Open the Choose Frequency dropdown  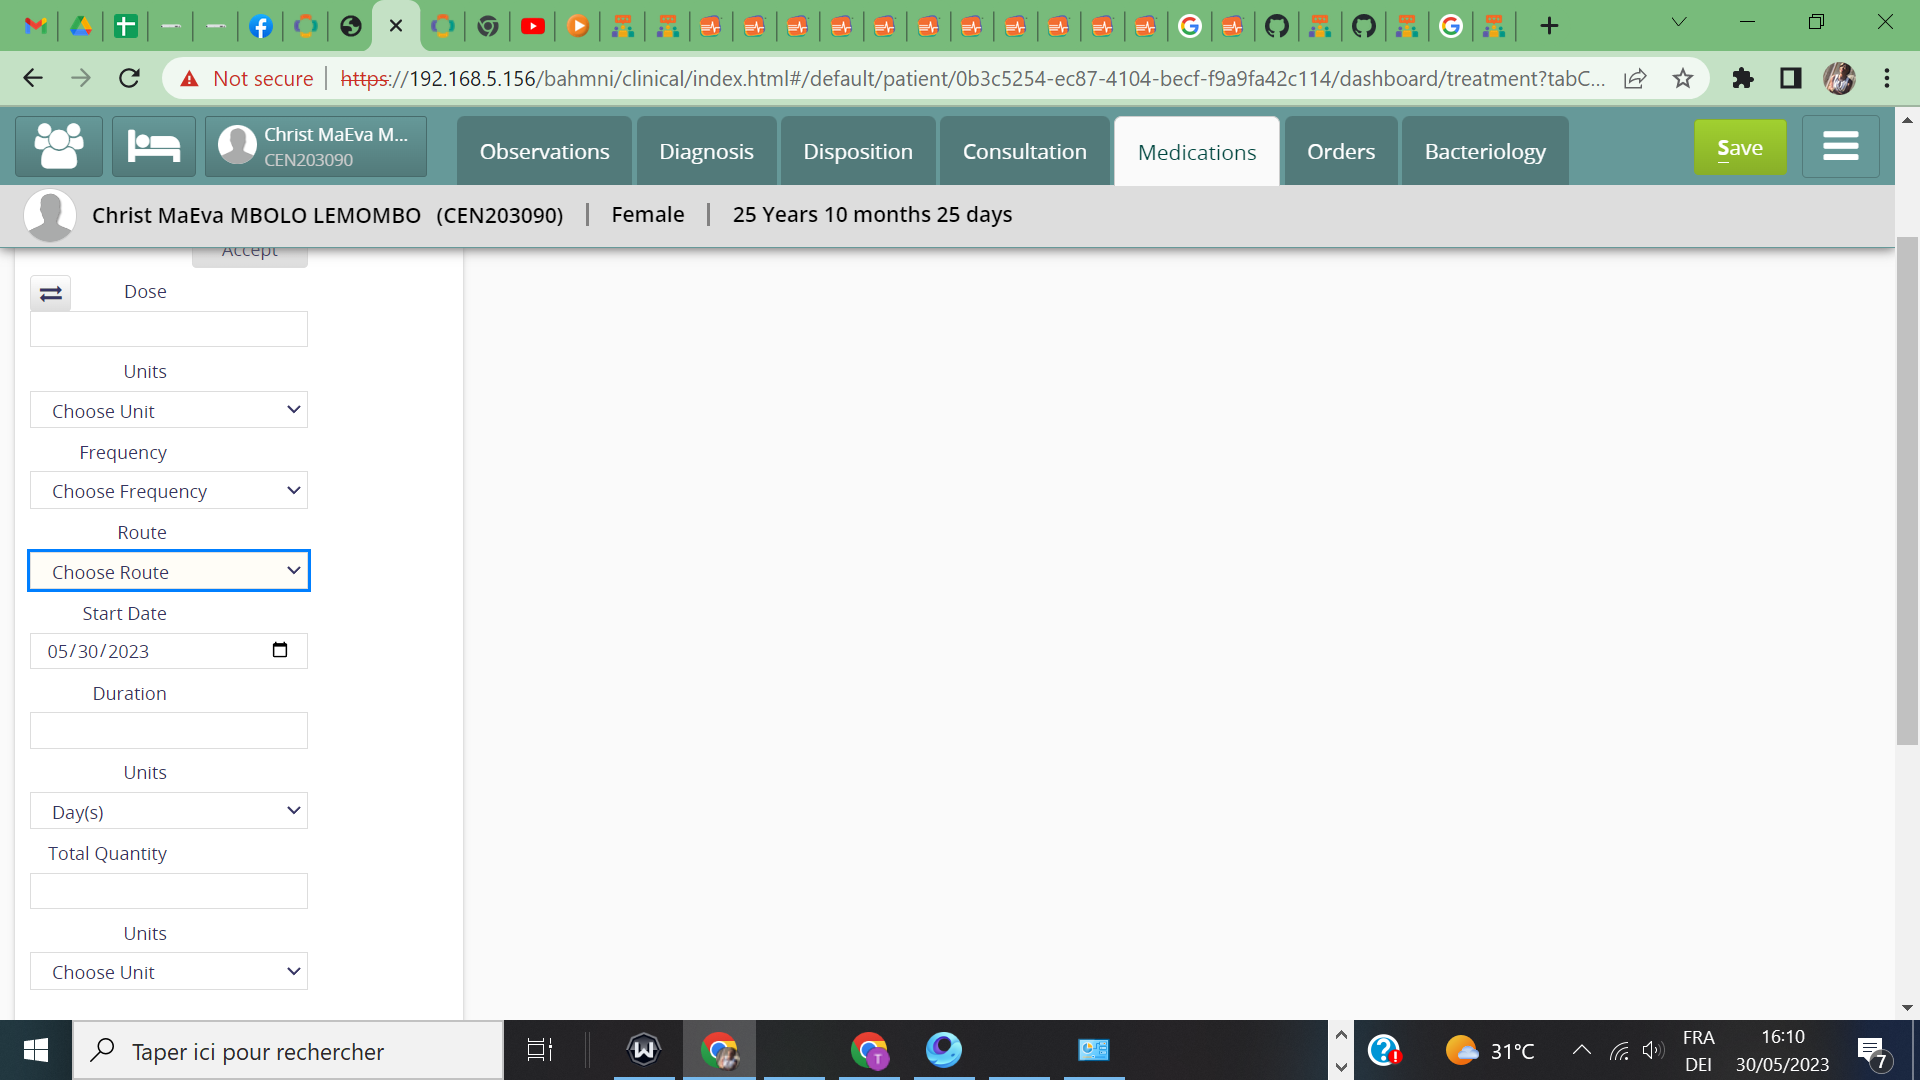coord(169,490)
